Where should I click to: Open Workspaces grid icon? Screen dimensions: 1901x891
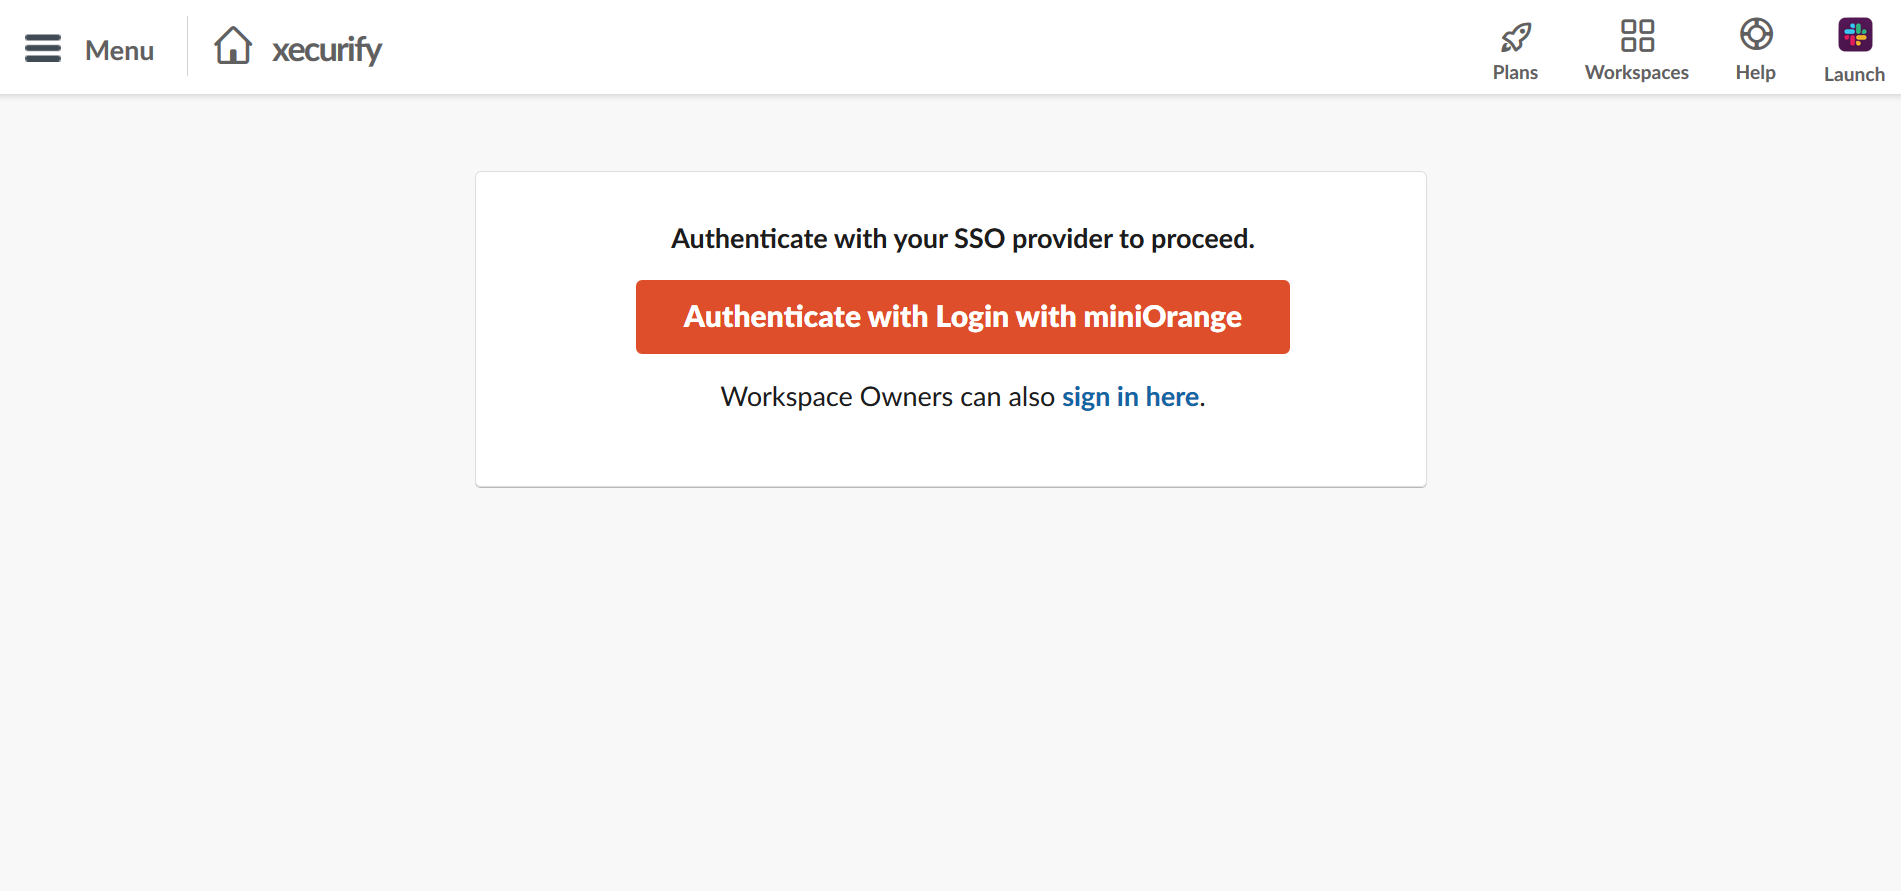1637,35
